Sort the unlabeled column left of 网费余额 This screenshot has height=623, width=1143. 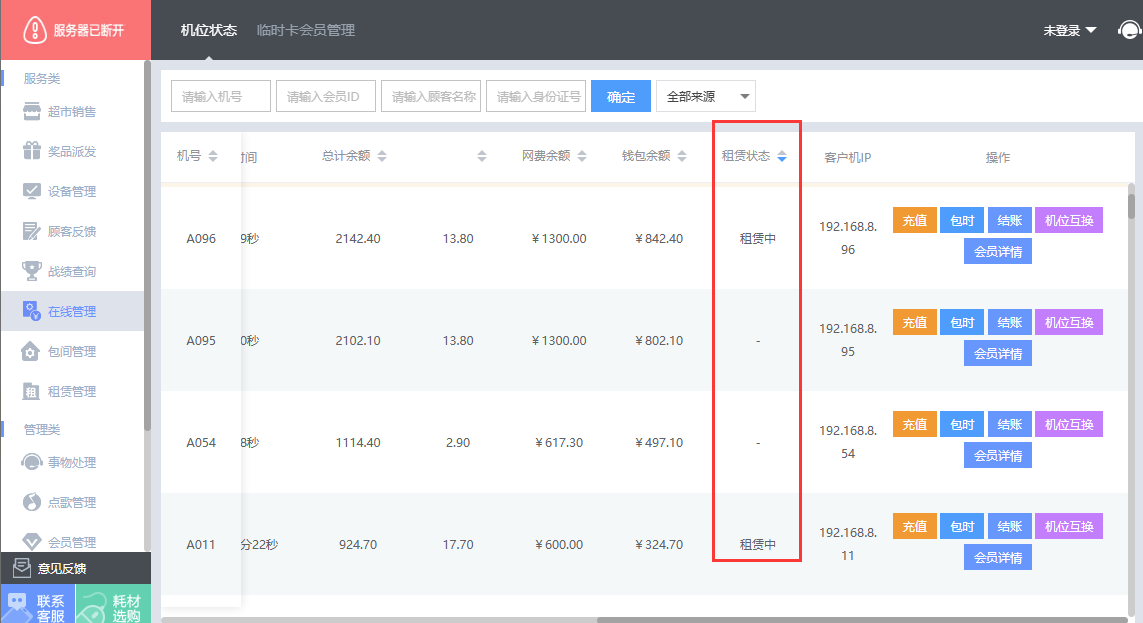pos(482,156)
